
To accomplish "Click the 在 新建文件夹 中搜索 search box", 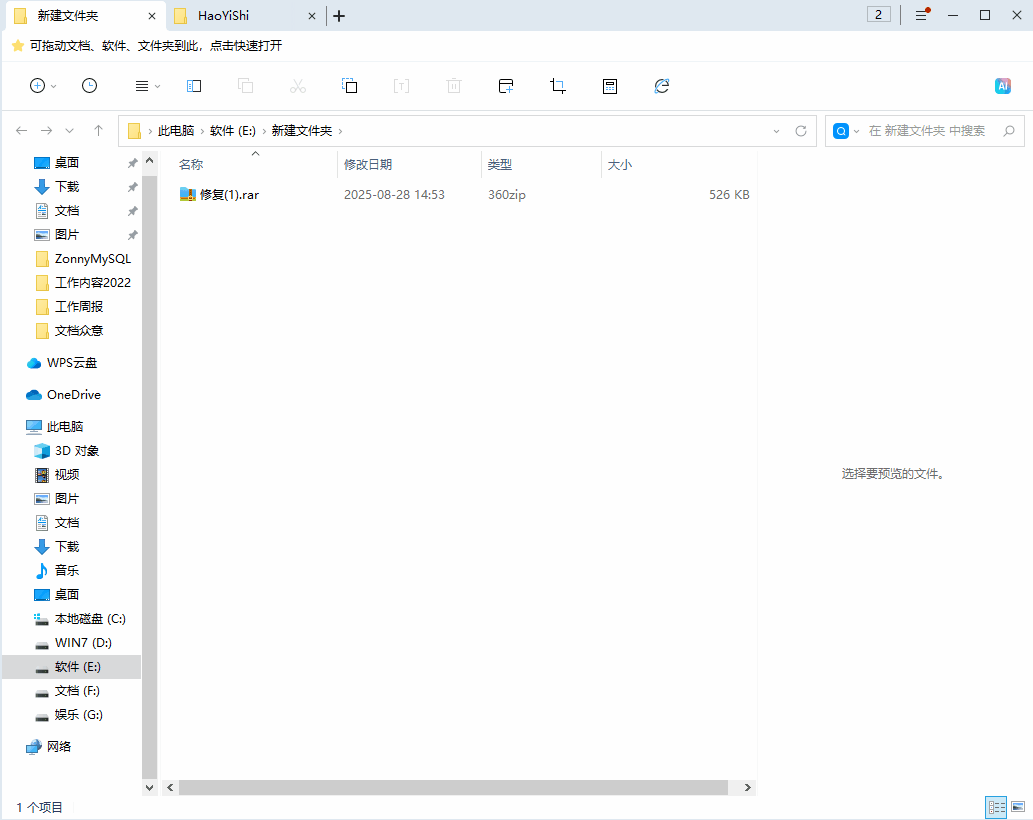I will [927, 131].
